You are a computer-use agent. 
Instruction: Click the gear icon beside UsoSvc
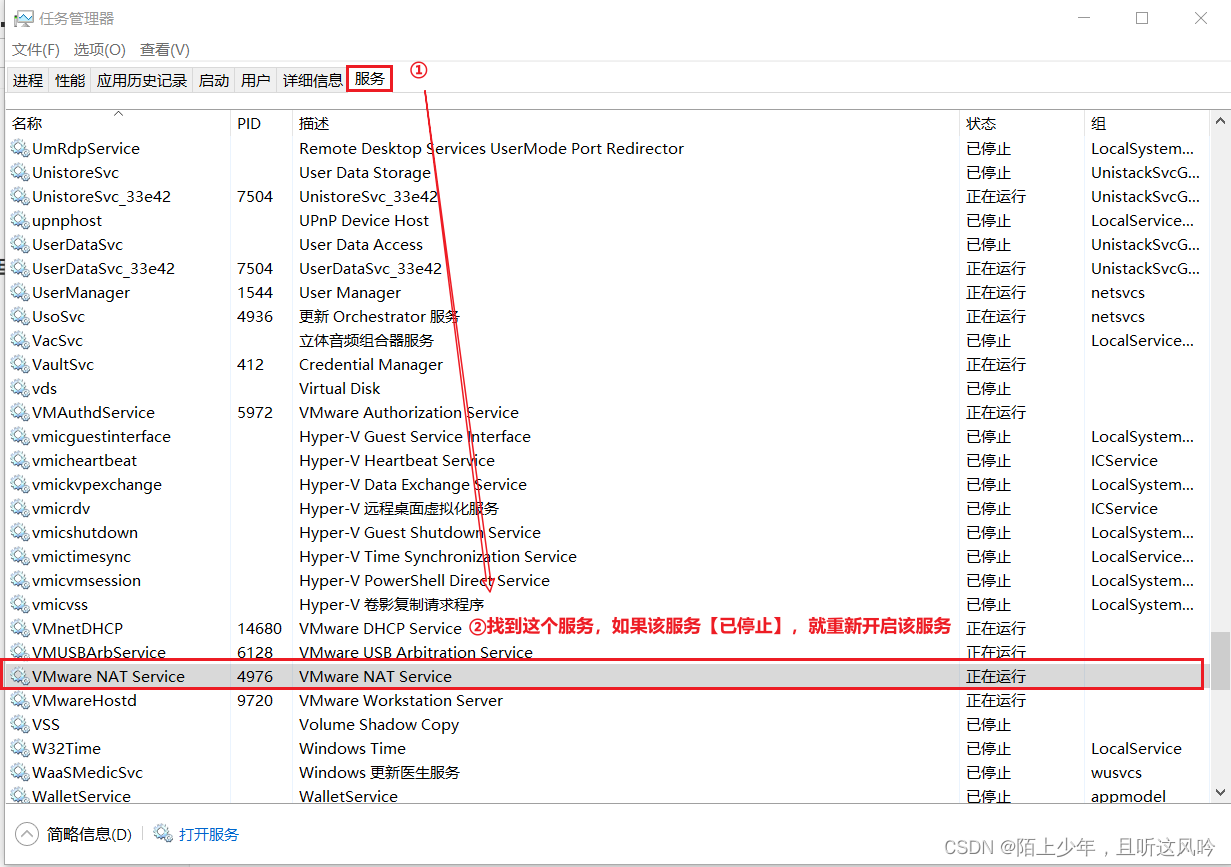20,316
